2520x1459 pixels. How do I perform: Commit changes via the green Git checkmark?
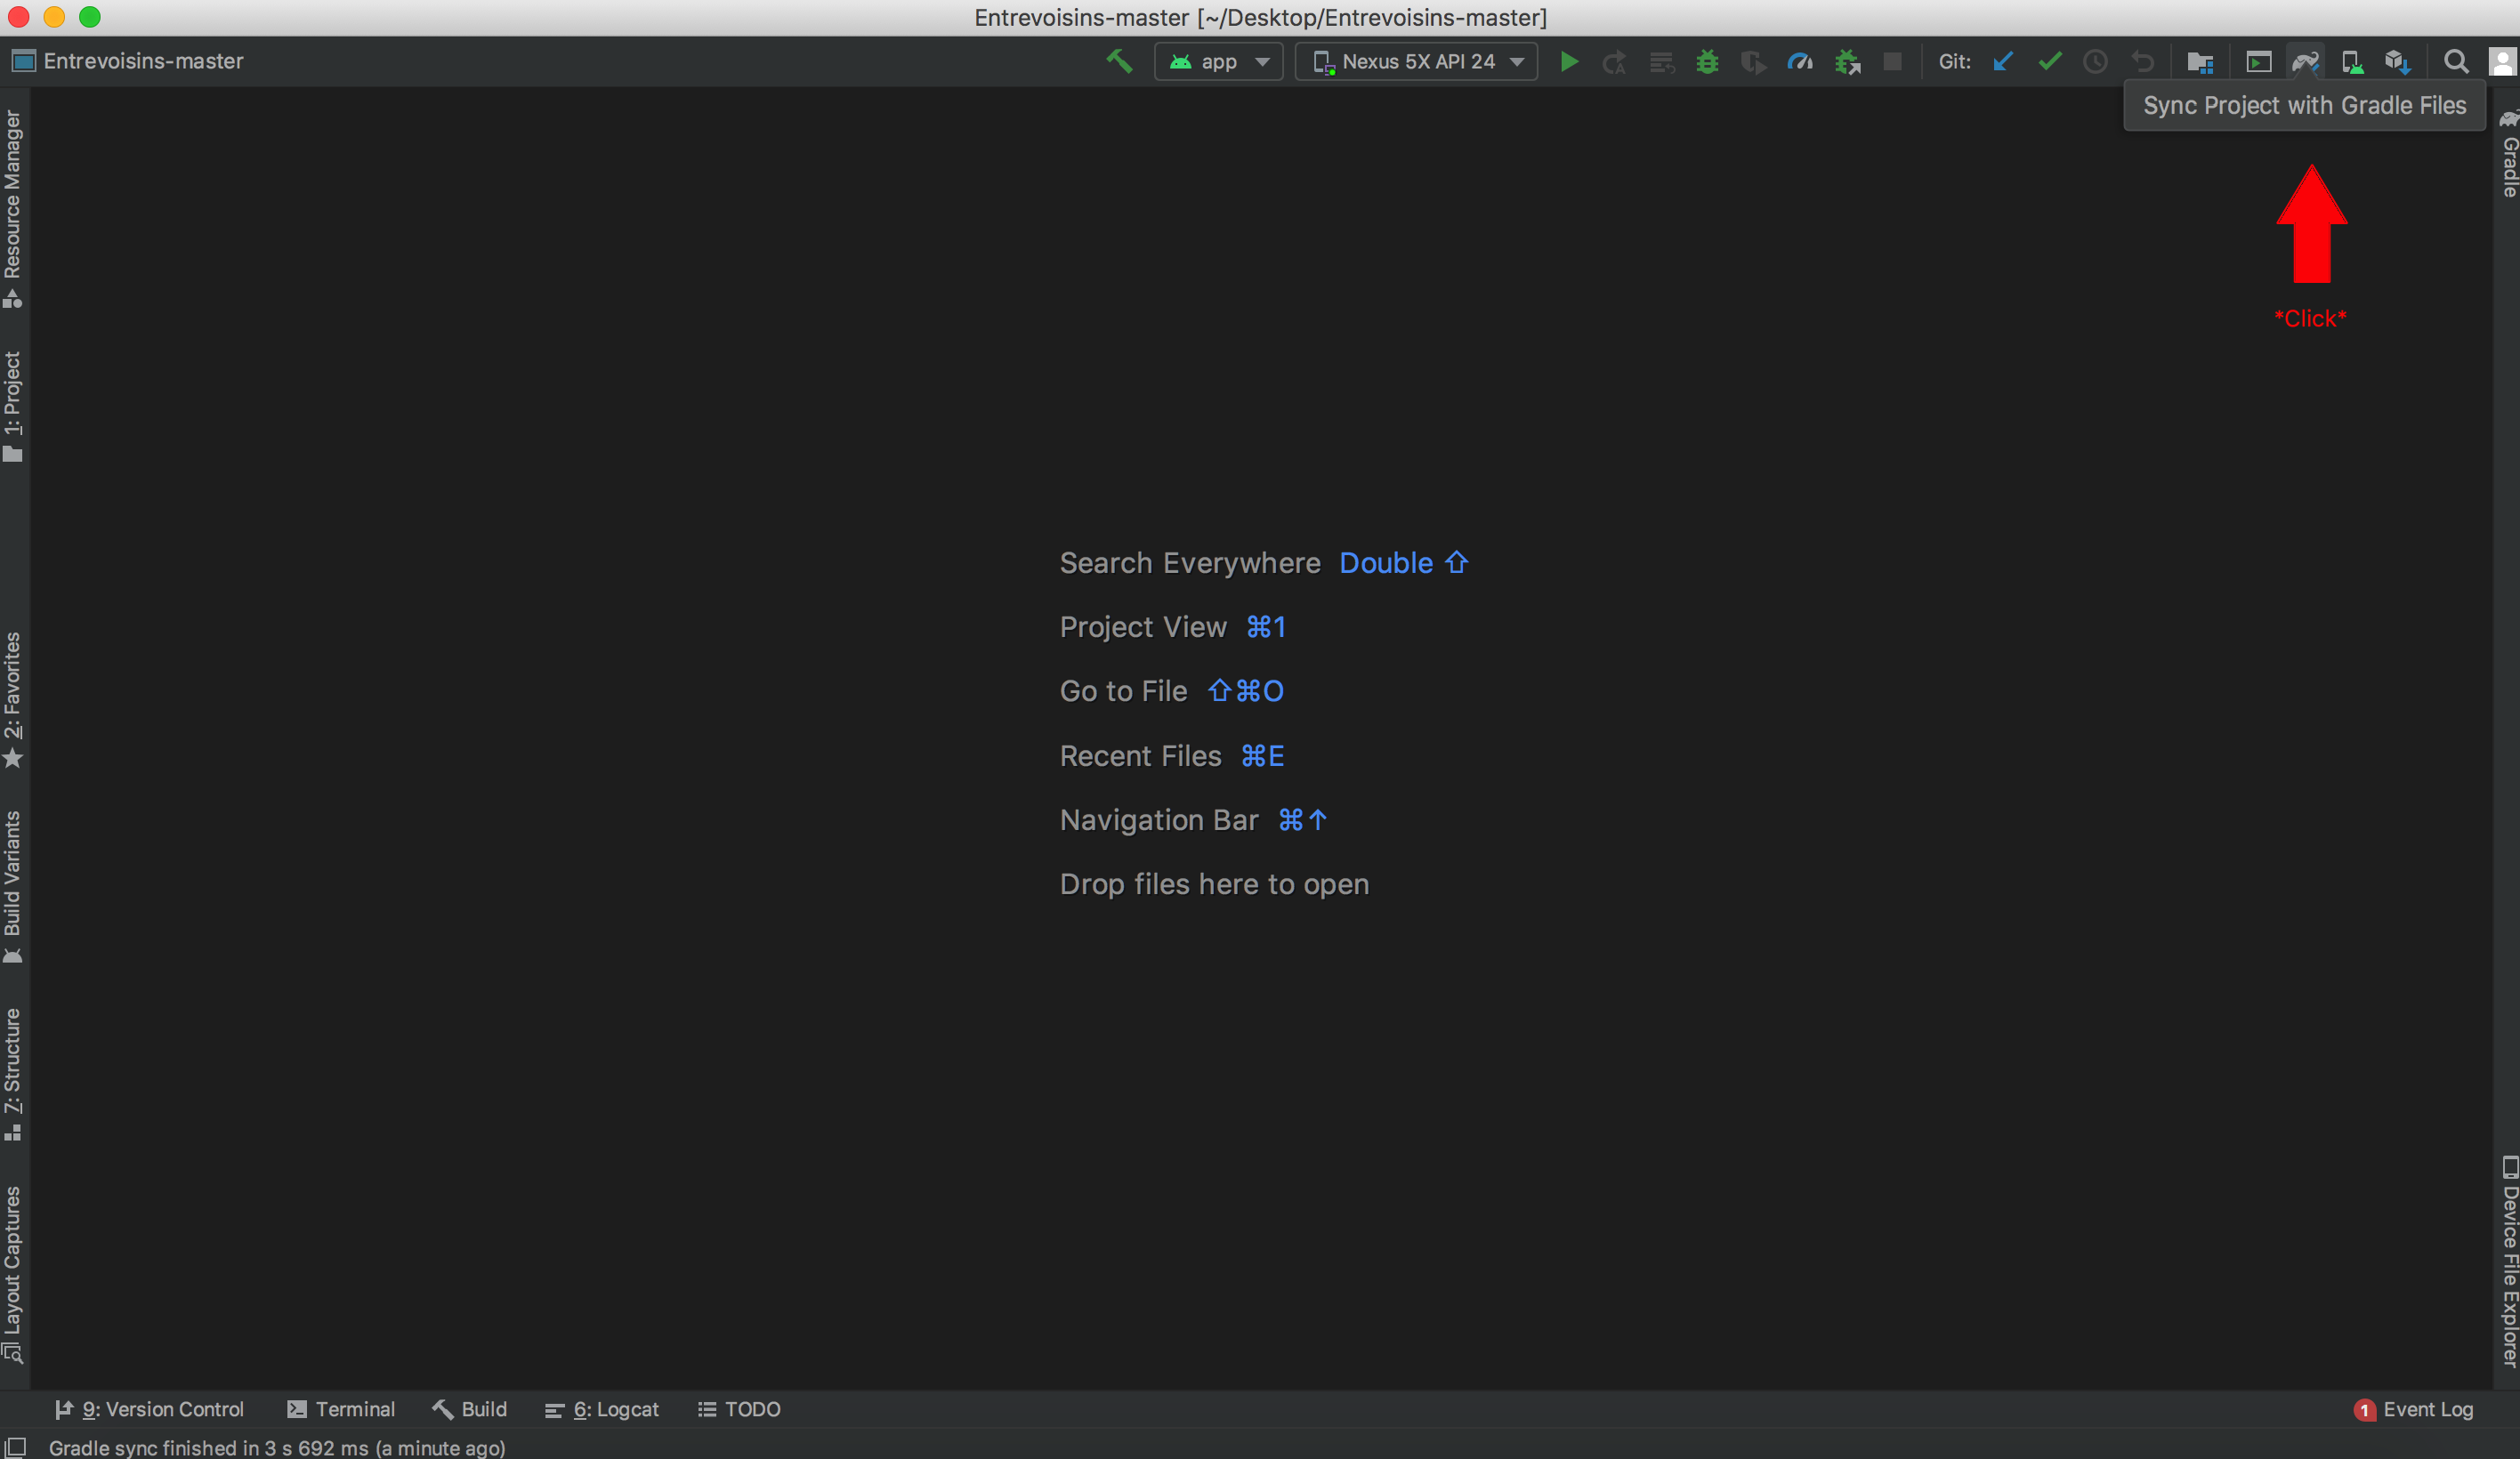2049,61
